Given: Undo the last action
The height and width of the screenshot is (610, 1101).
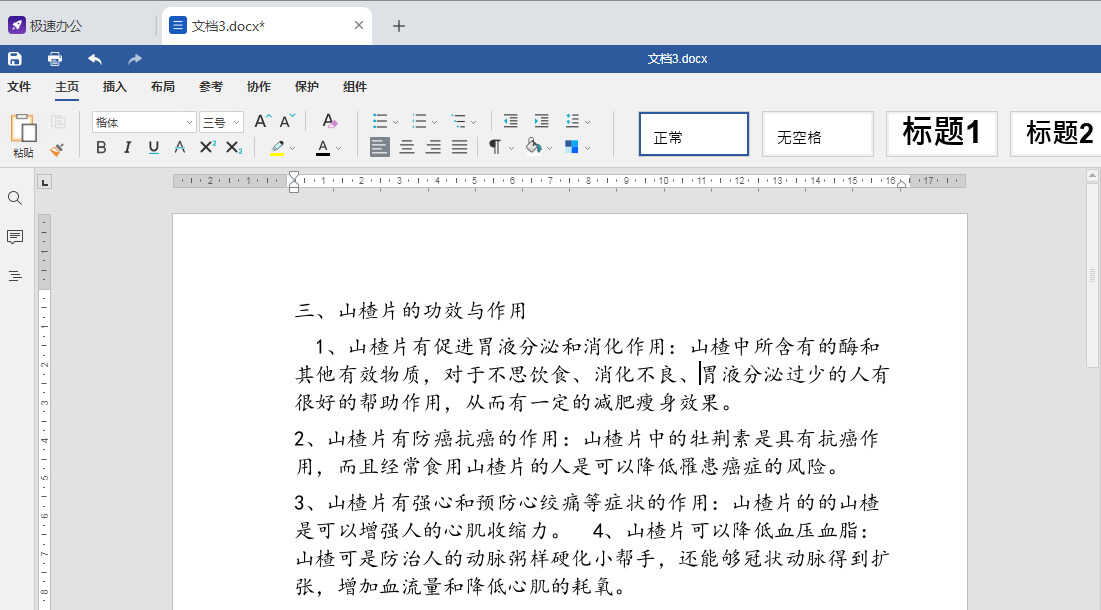Looking at the screenshot, I should [x=95, y=59].
